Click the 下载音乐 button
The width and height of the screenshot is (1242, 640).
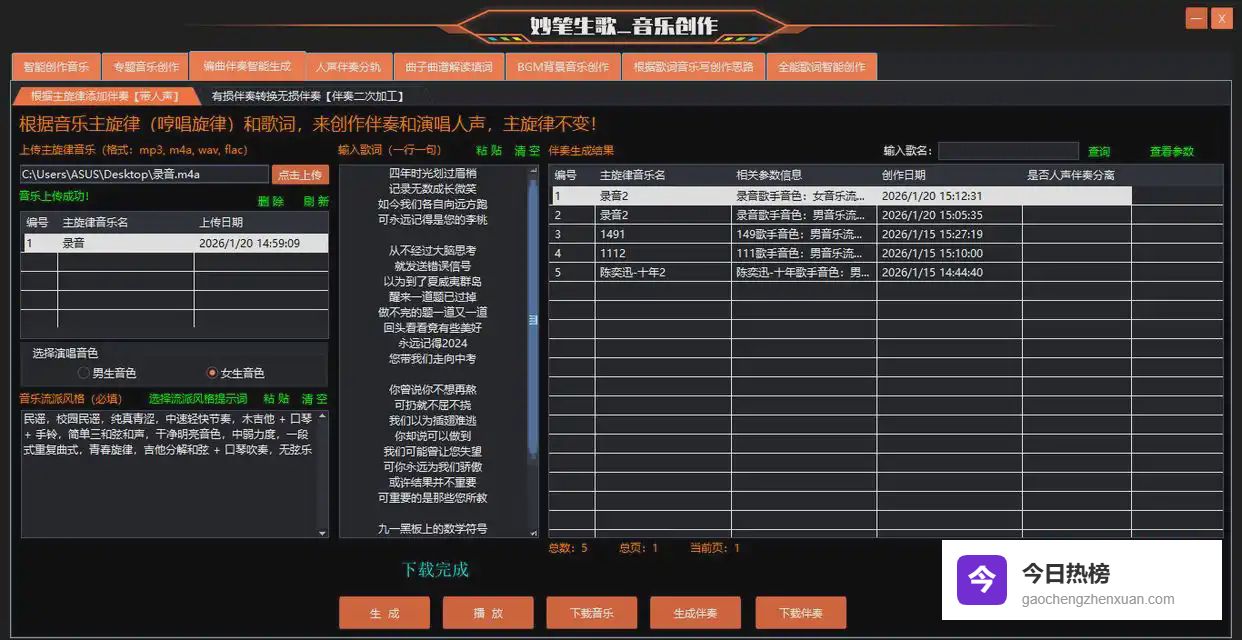tap(592, 613)
